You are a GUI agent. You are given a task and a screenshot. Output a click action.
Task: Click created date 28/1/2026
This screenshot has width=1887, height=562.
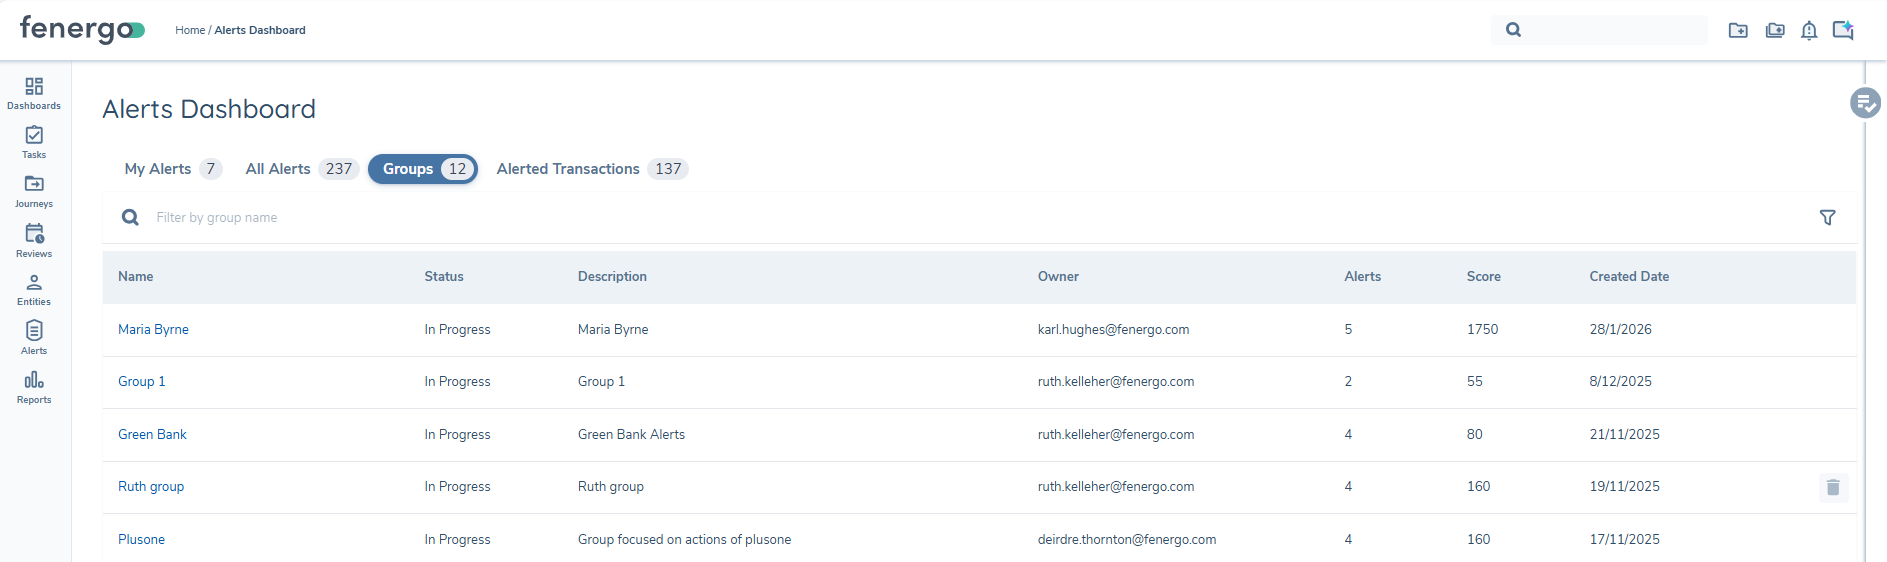(1620, 329)
